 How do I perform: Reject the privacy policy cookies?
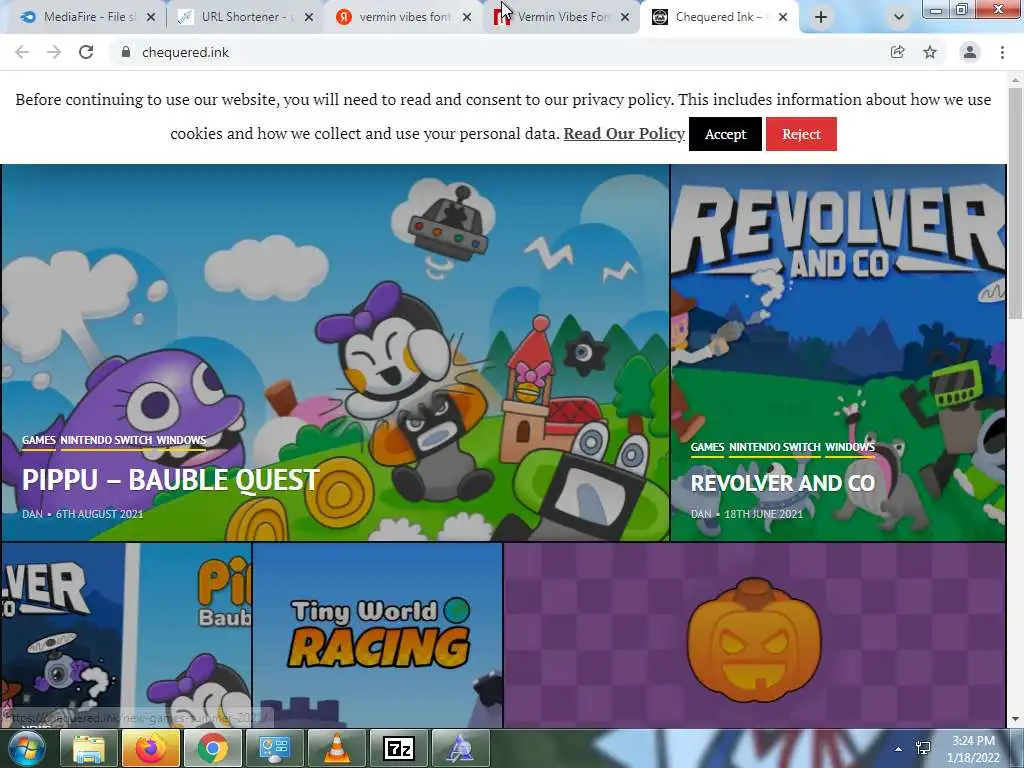click(801, 134)
